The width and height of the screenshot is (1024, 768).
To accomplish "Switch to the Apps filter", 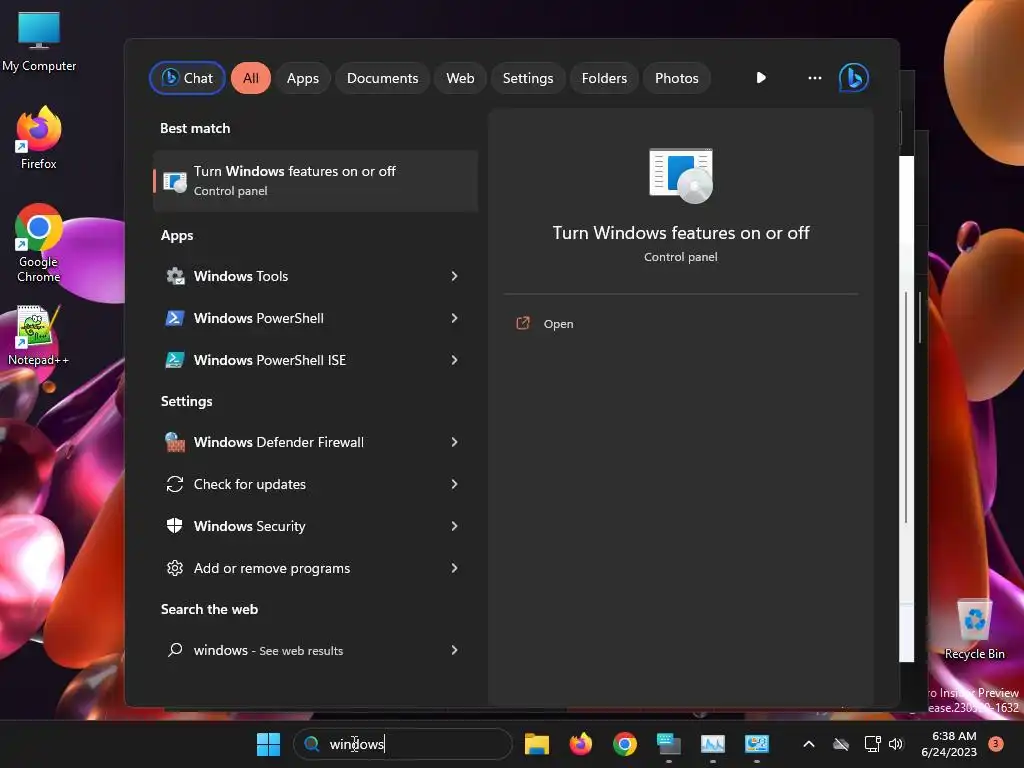I will (x=302, y=78).
